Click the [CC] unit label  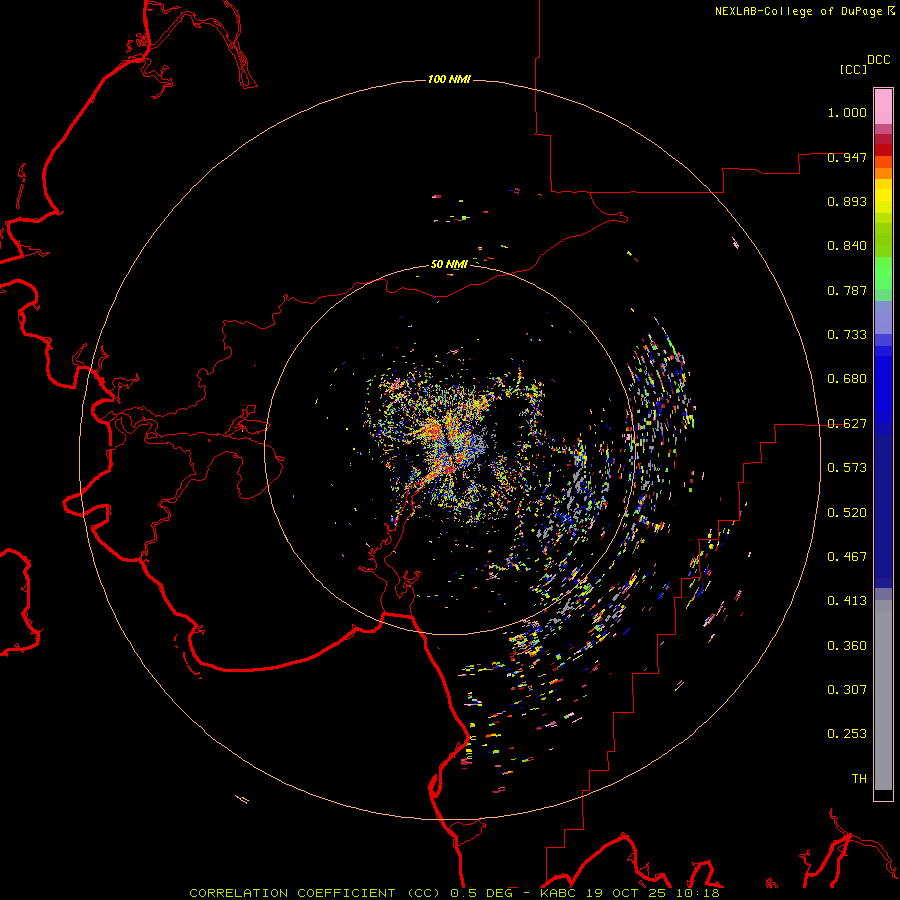(854, 69)
